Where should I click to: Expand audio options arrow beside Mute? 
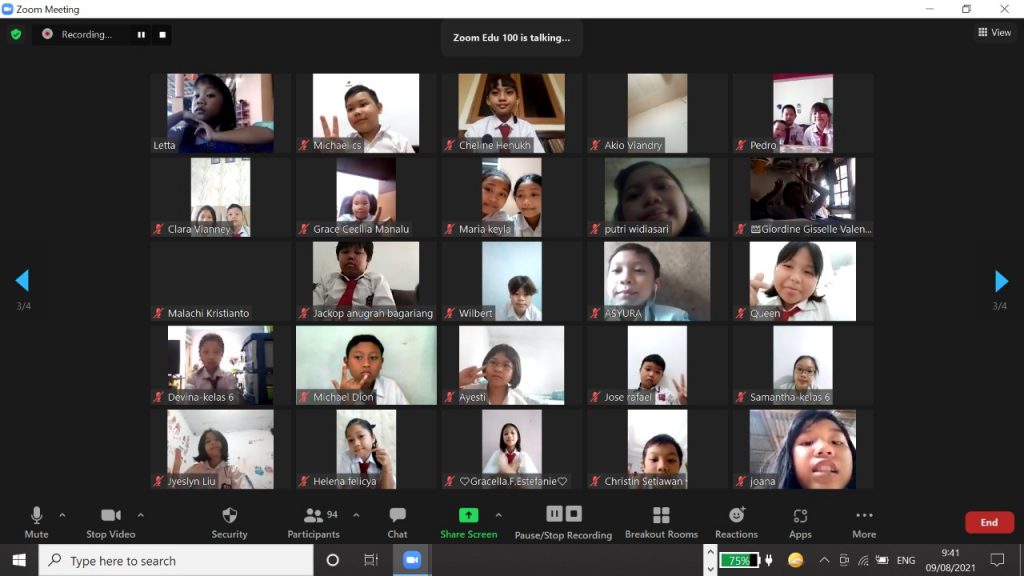point(62,515)
